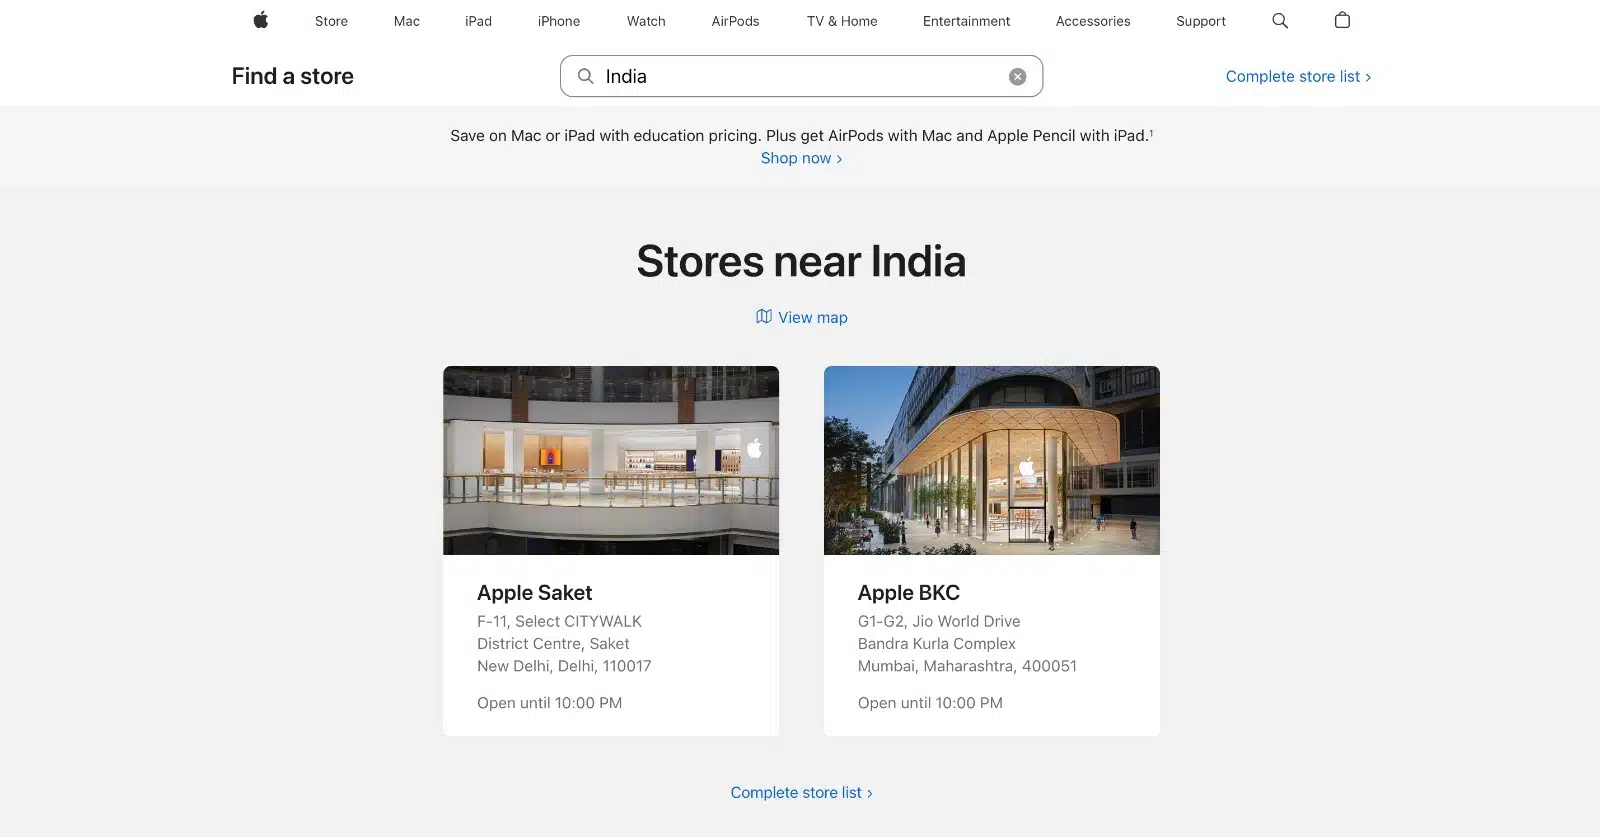Open Complete store list link at bottom
This screenshot has width=1600, height=837.
(x=801, y=792)
